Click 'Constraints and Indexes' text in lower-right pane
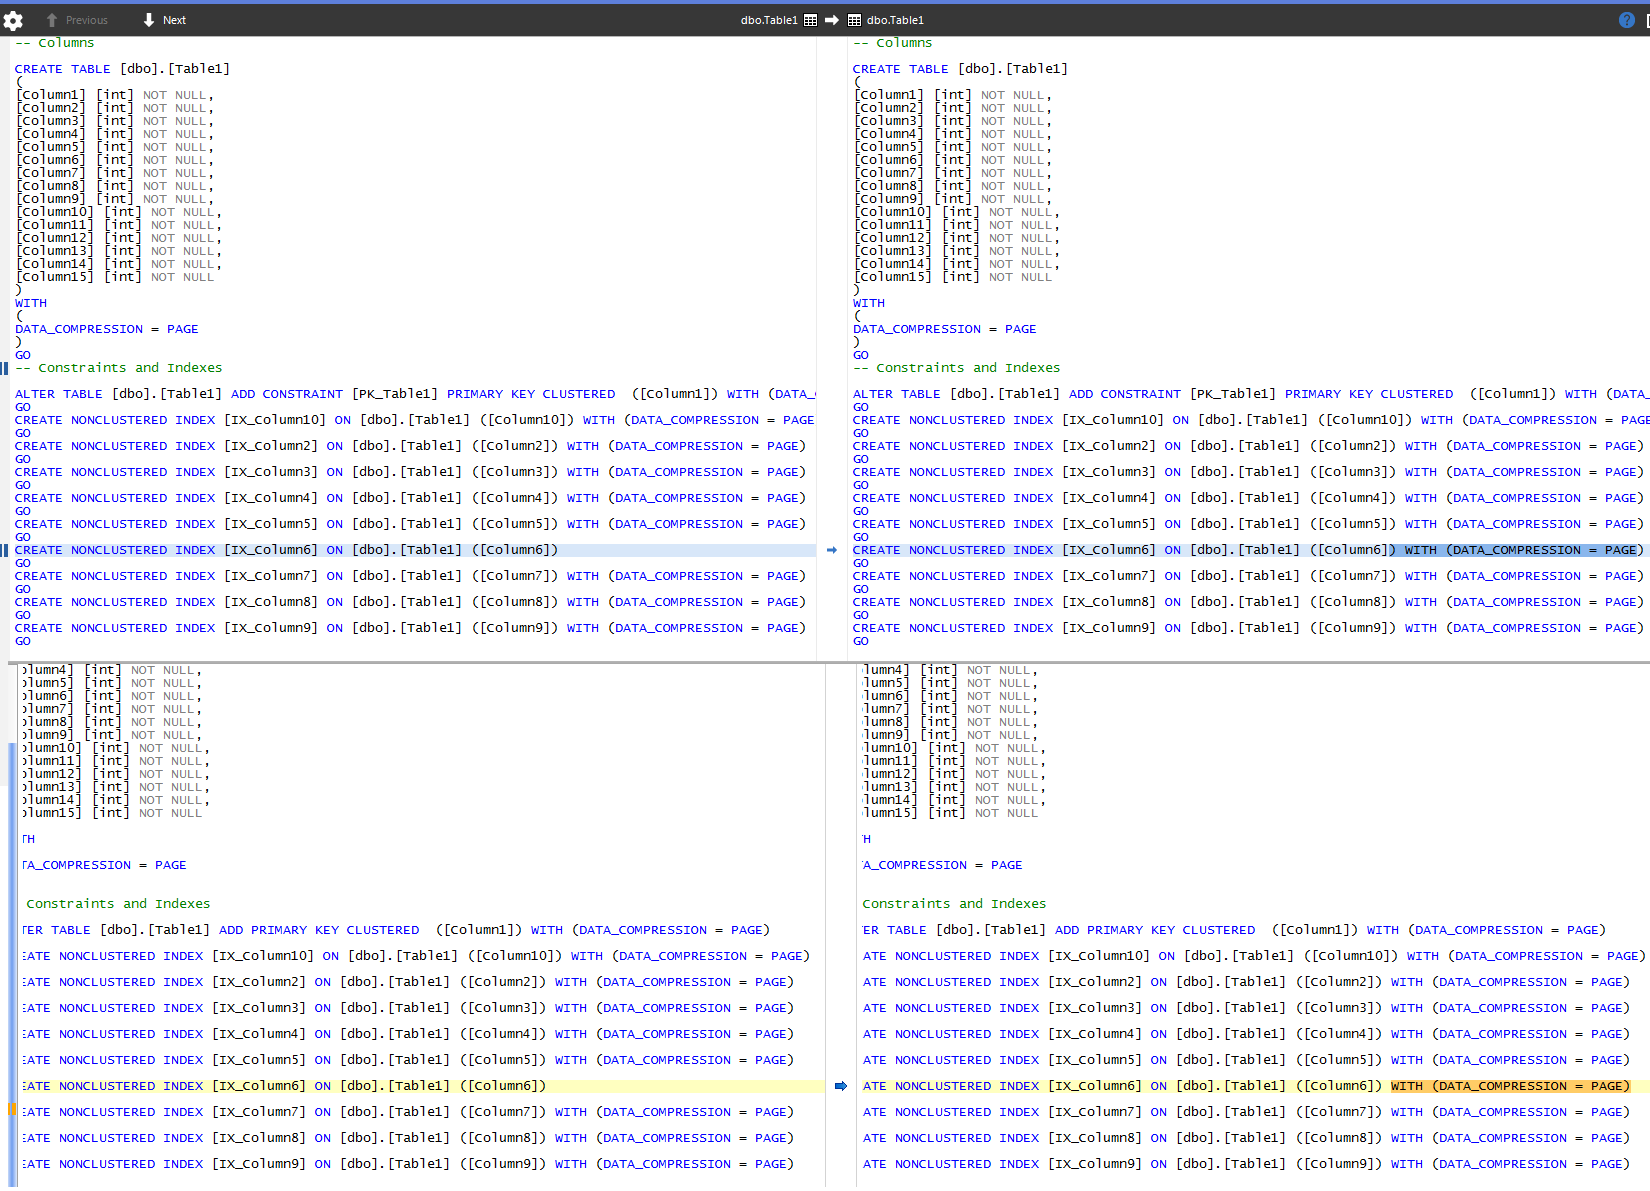Screen dimensions: 1650x1191 point(954,904)
